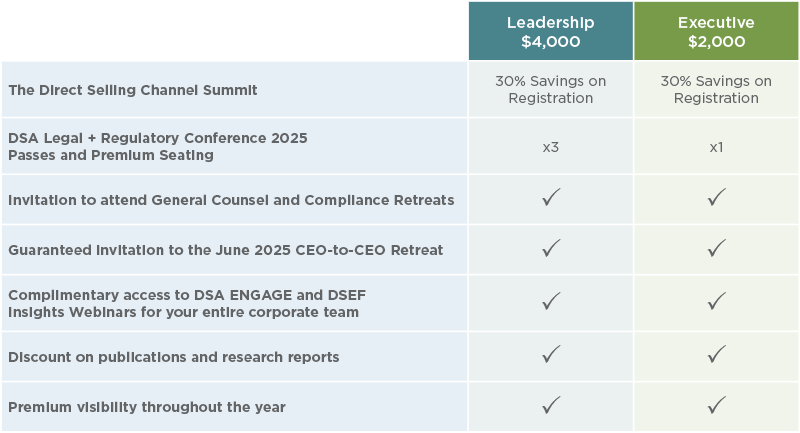Viewport: 800px width, 433px height.
Task: Click DSA Legal + Regulatory Conference 2025 label
Action: pos(158,138)
